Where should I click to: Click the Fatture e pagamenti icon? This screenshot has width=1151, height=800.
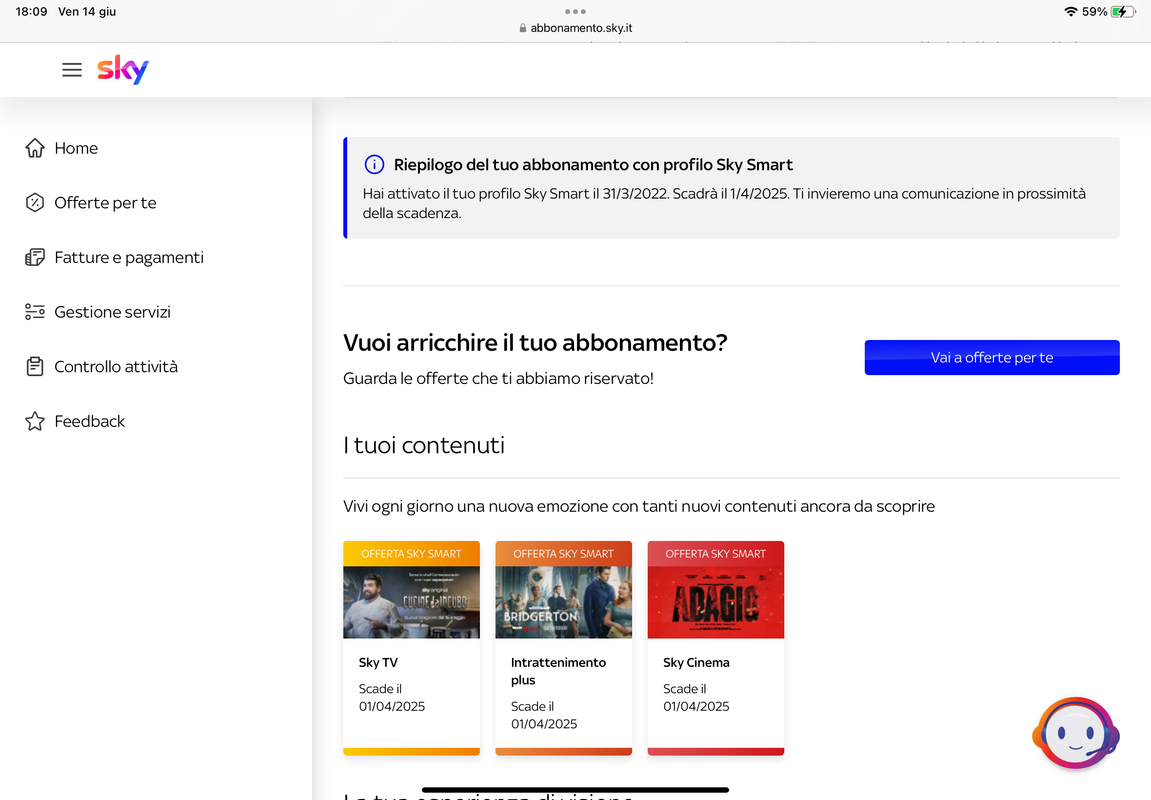pyautogui.click(x=35, y=258)
